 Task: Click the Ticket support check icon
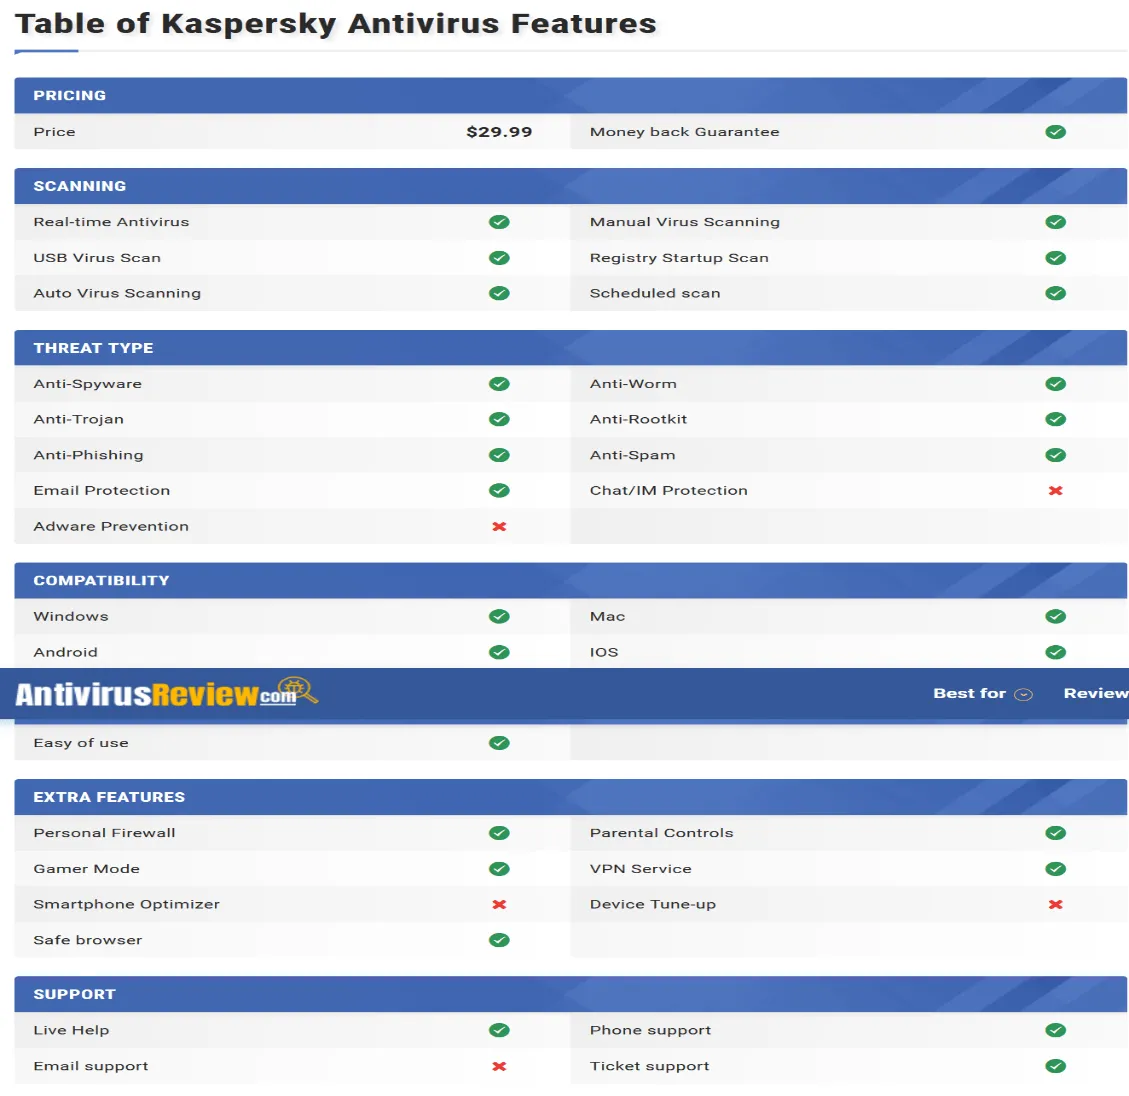pyautogui.click(x=1056, y=1066)
